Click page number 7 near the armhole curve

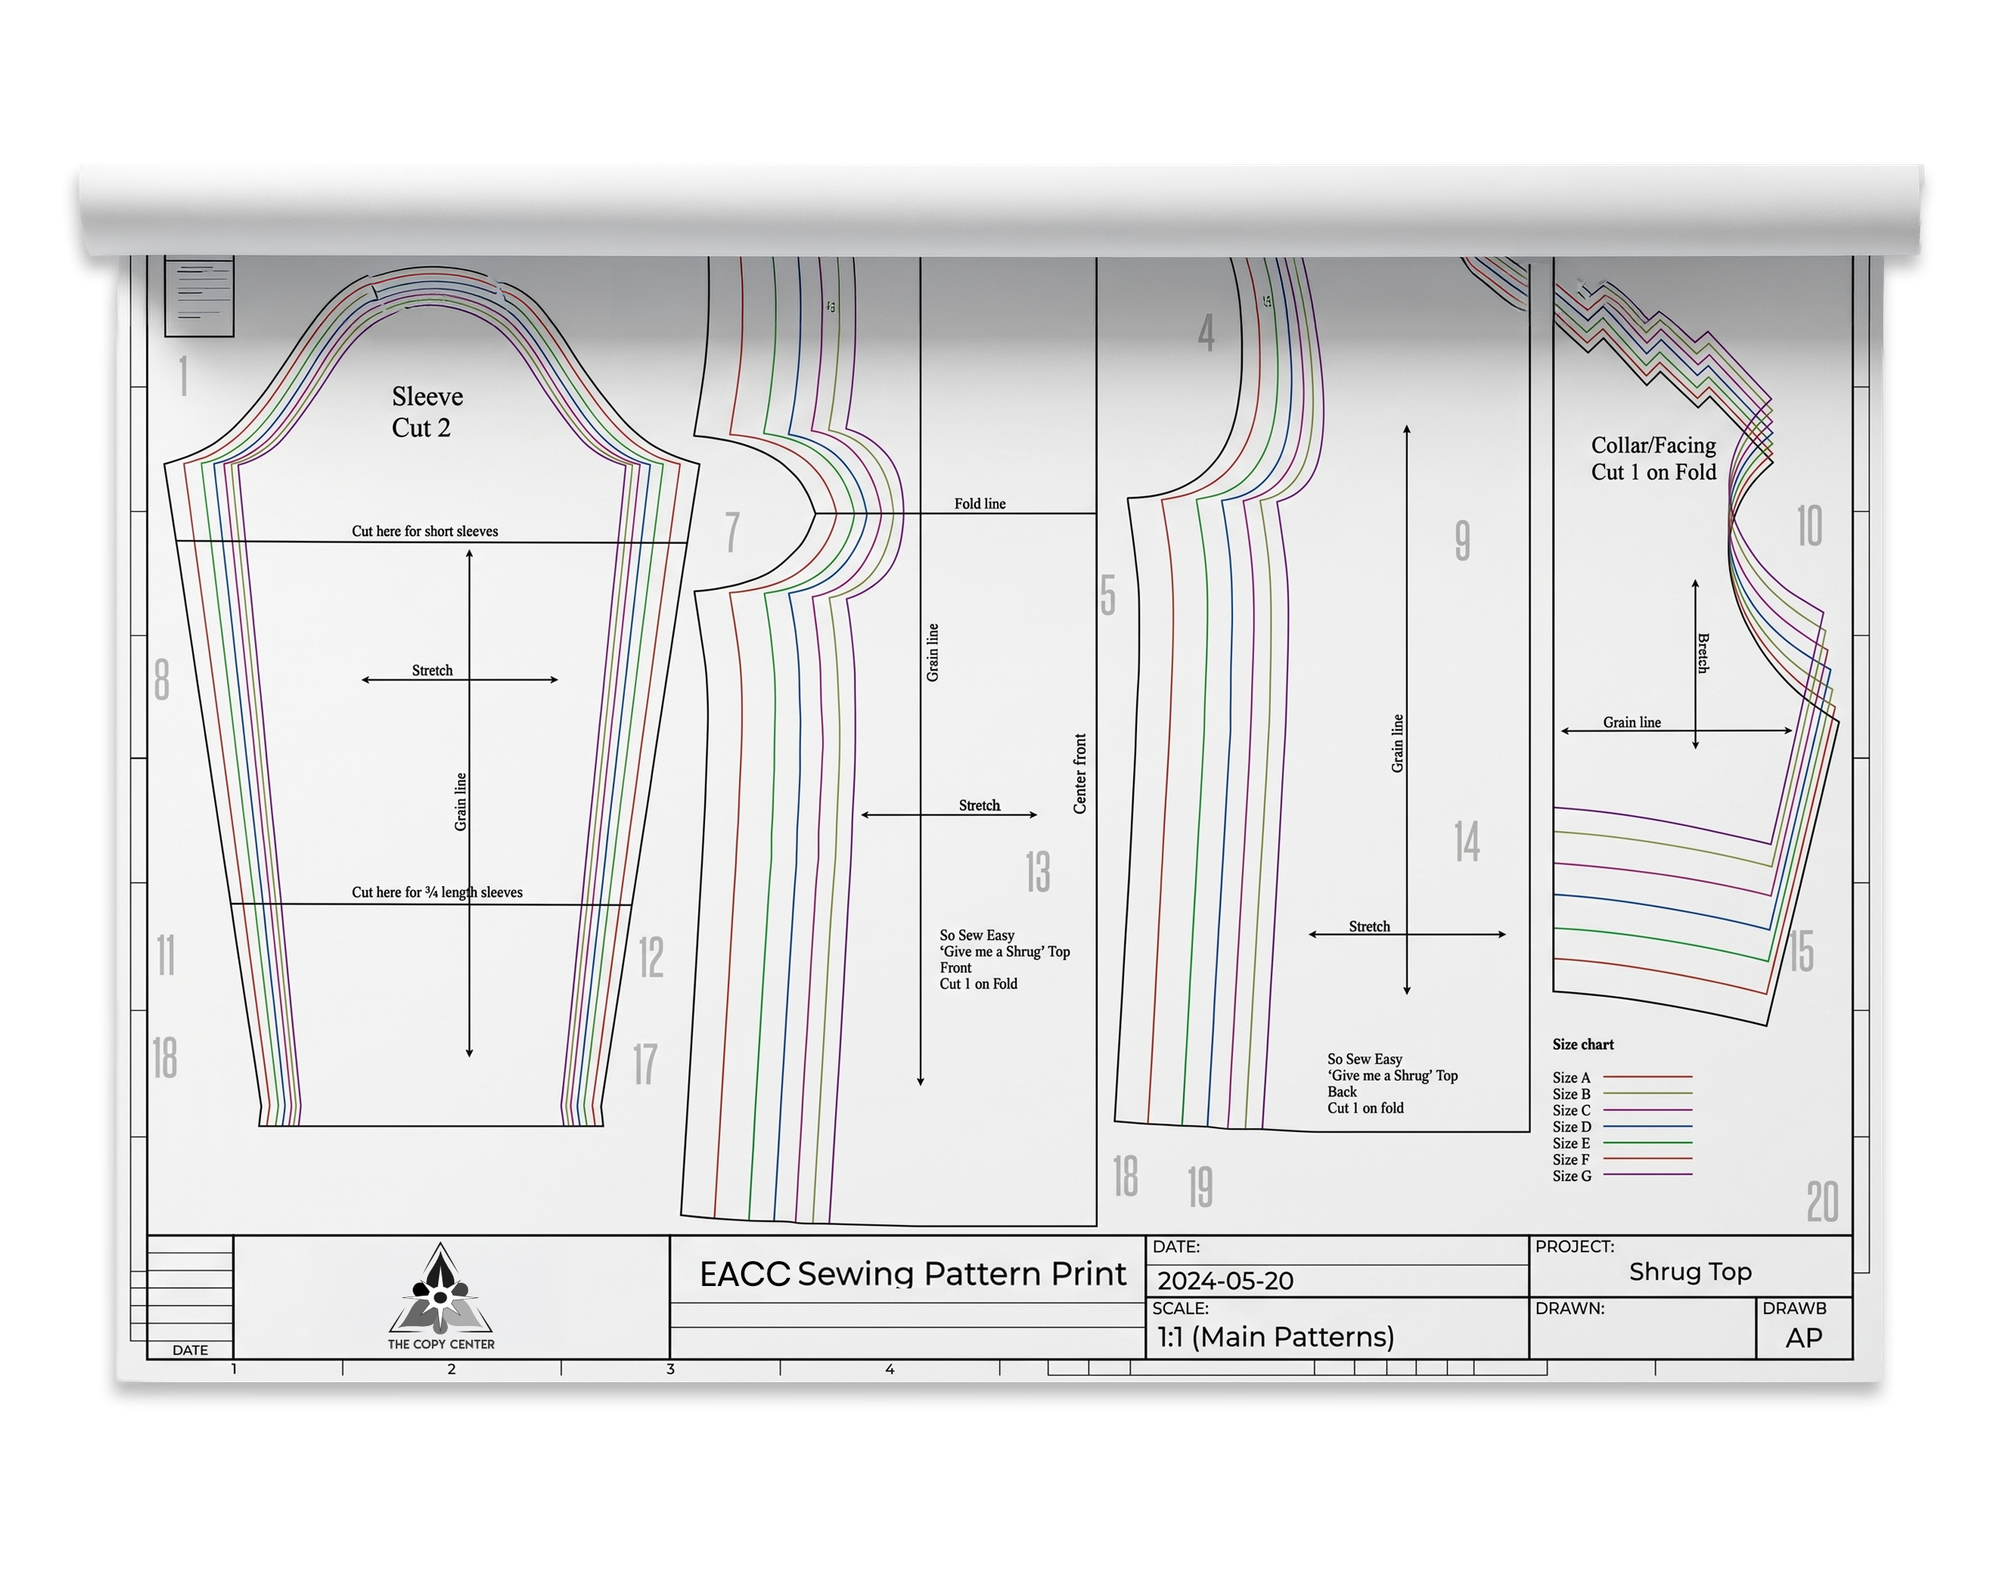click(733, 531)
